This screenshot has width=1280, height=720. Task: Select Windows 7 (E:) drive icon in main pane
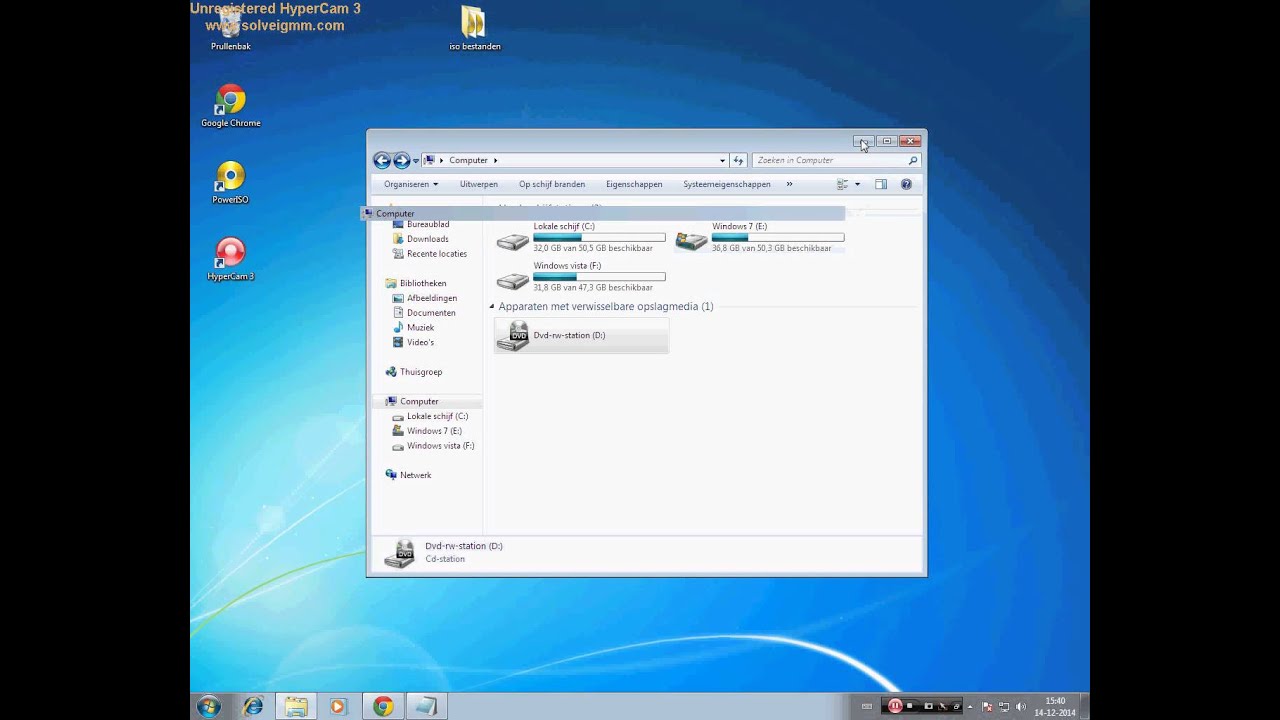pyautogui.click(x=691, y=240)
